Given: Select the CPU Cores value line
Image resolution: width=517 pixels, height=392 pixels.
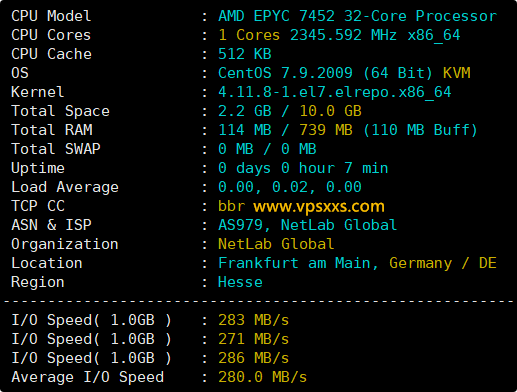Looking at the screenshot, I should click(x=339, y=35).
